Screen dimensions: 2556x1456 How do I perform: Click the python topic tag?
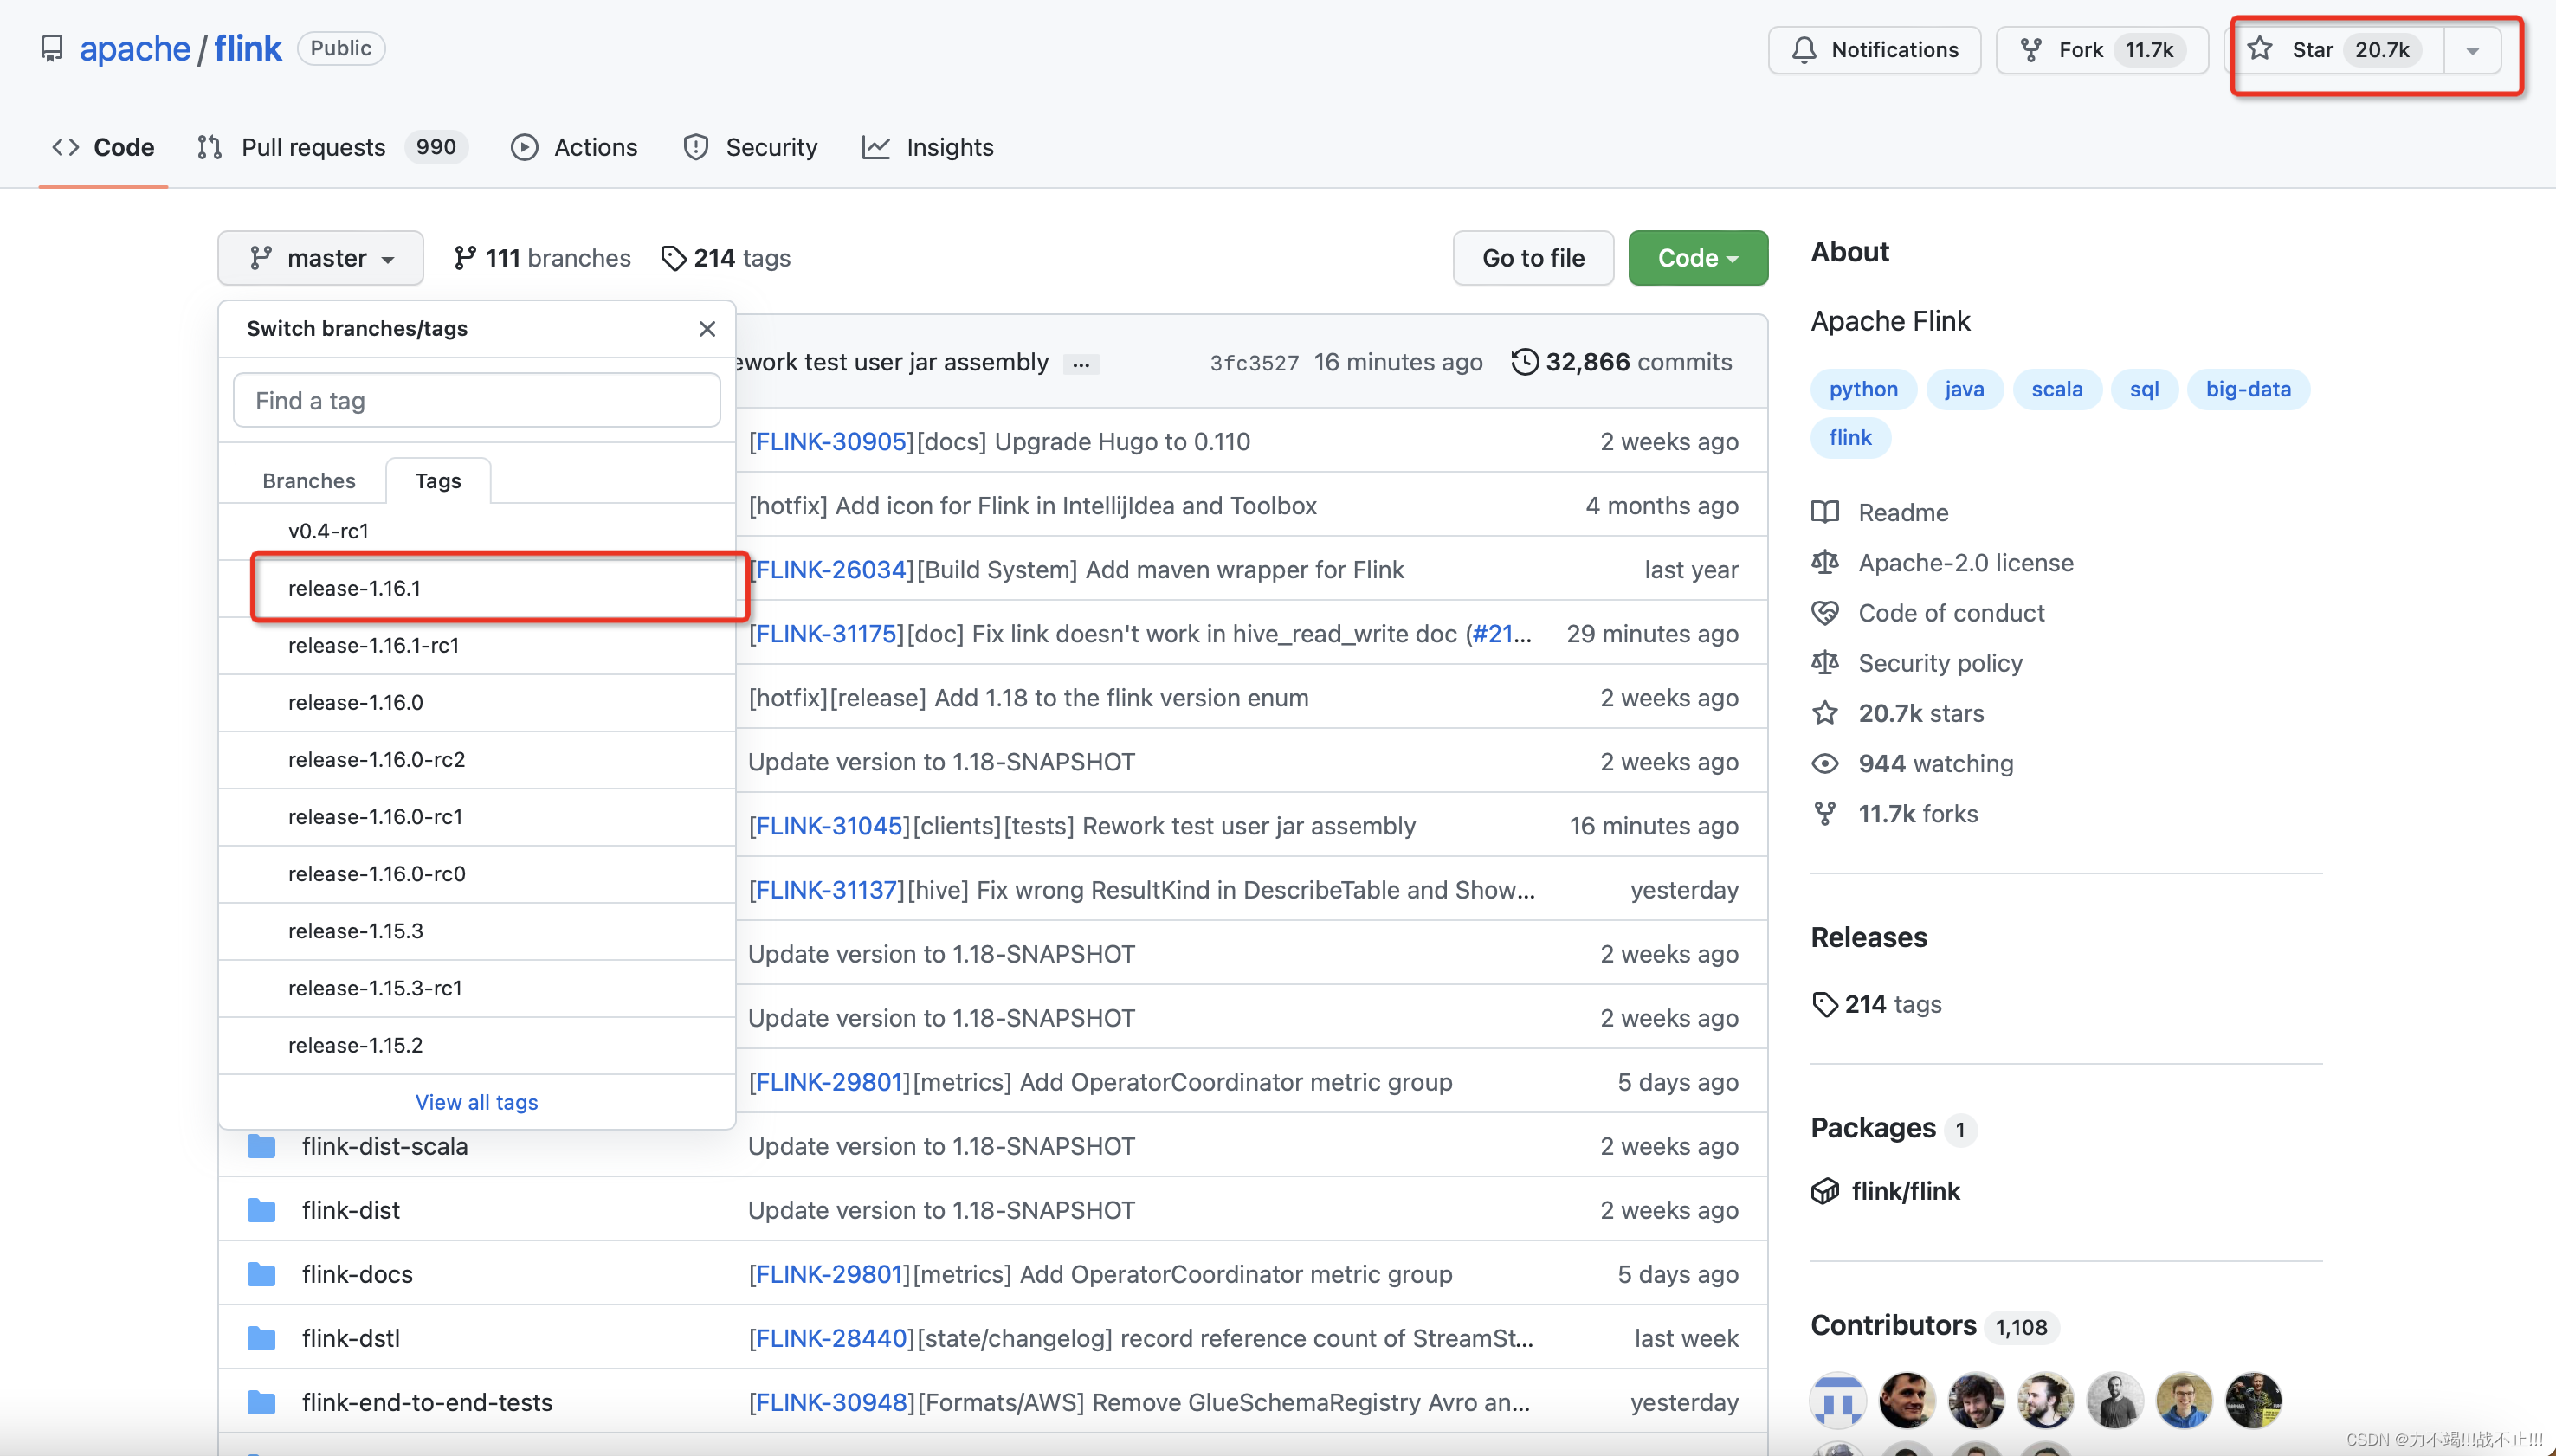pos(1863,389)
